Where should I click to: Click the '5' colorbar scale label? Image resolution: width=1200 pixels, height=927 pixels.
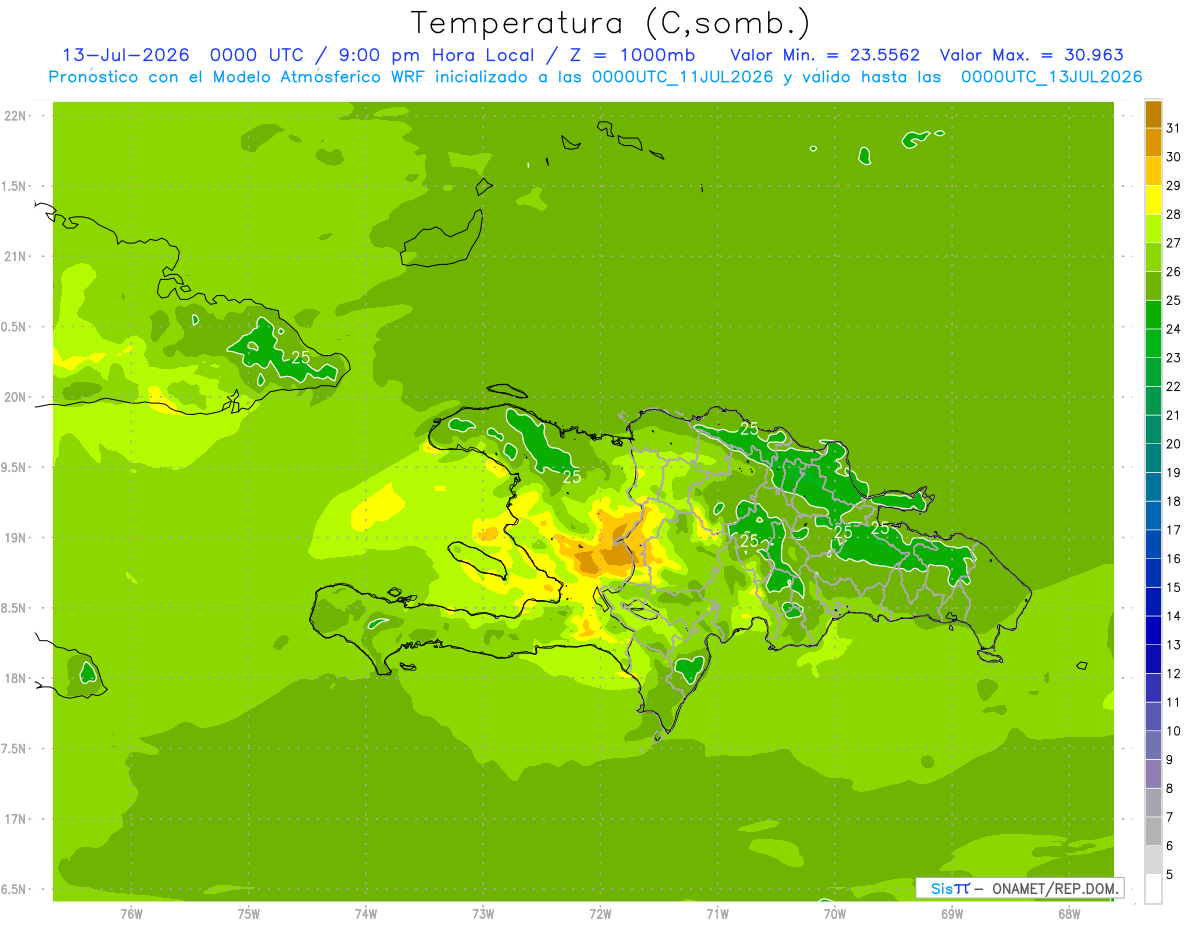[x=1170, y=875]
